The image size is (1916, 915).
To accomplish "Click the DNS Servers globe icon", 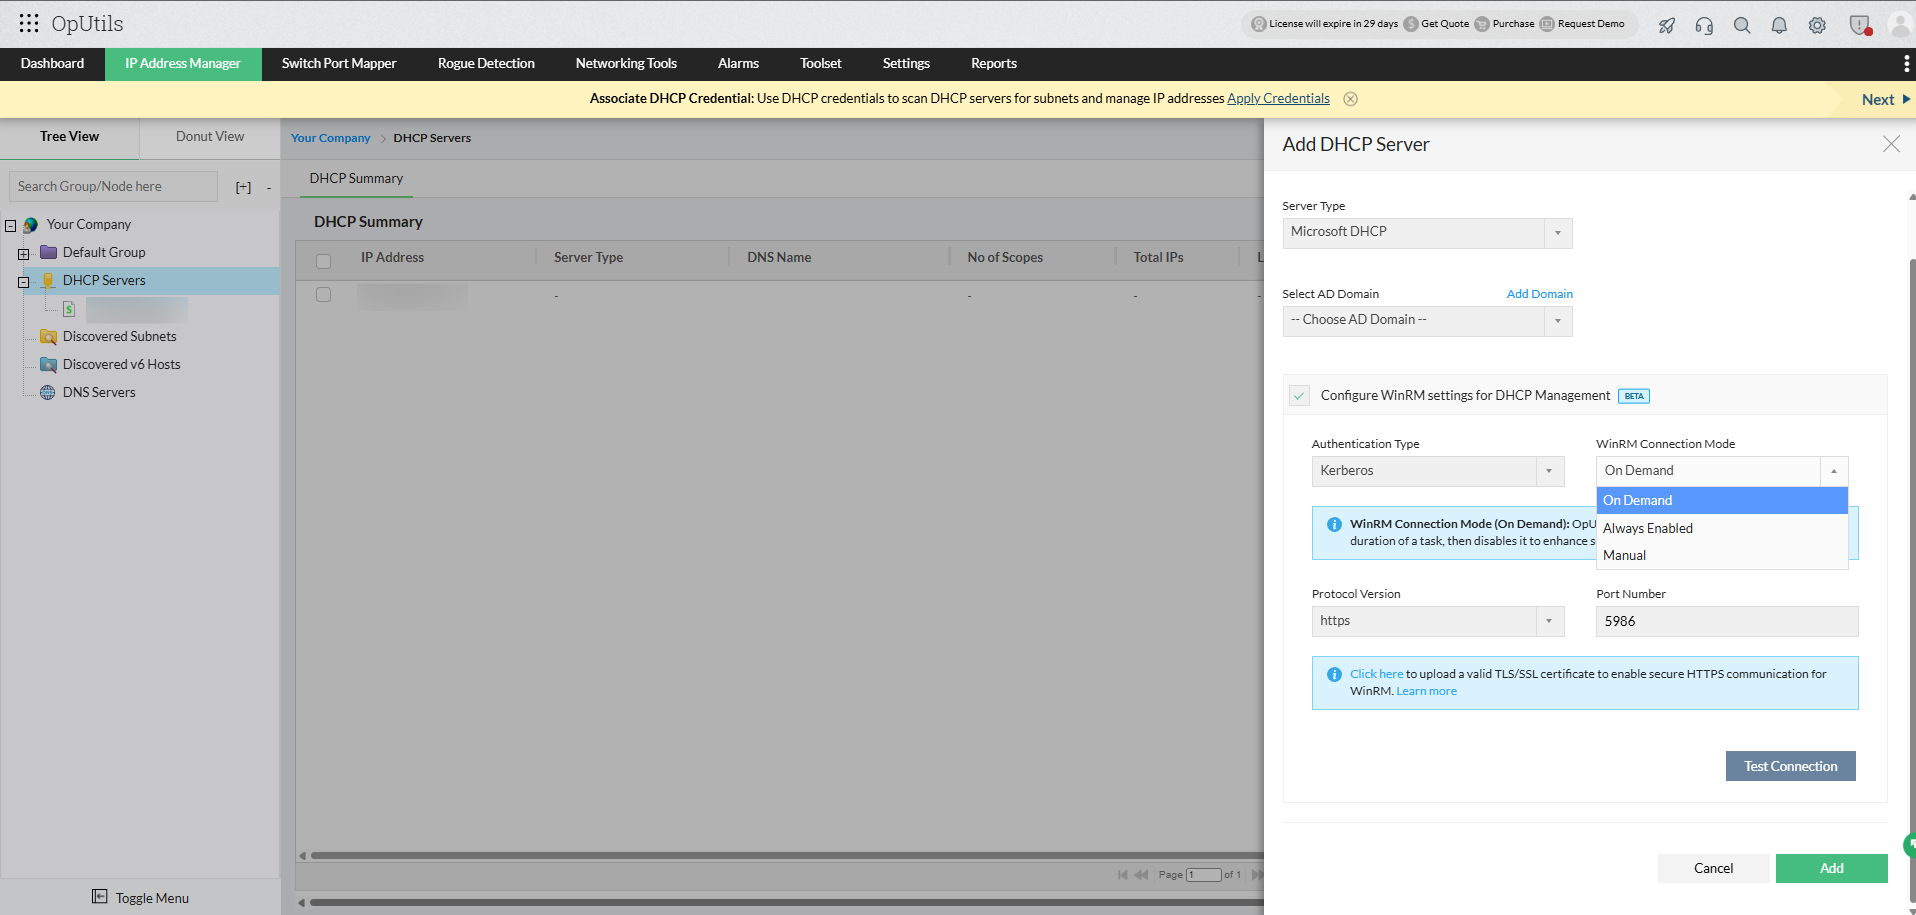I will pos(48,393).
